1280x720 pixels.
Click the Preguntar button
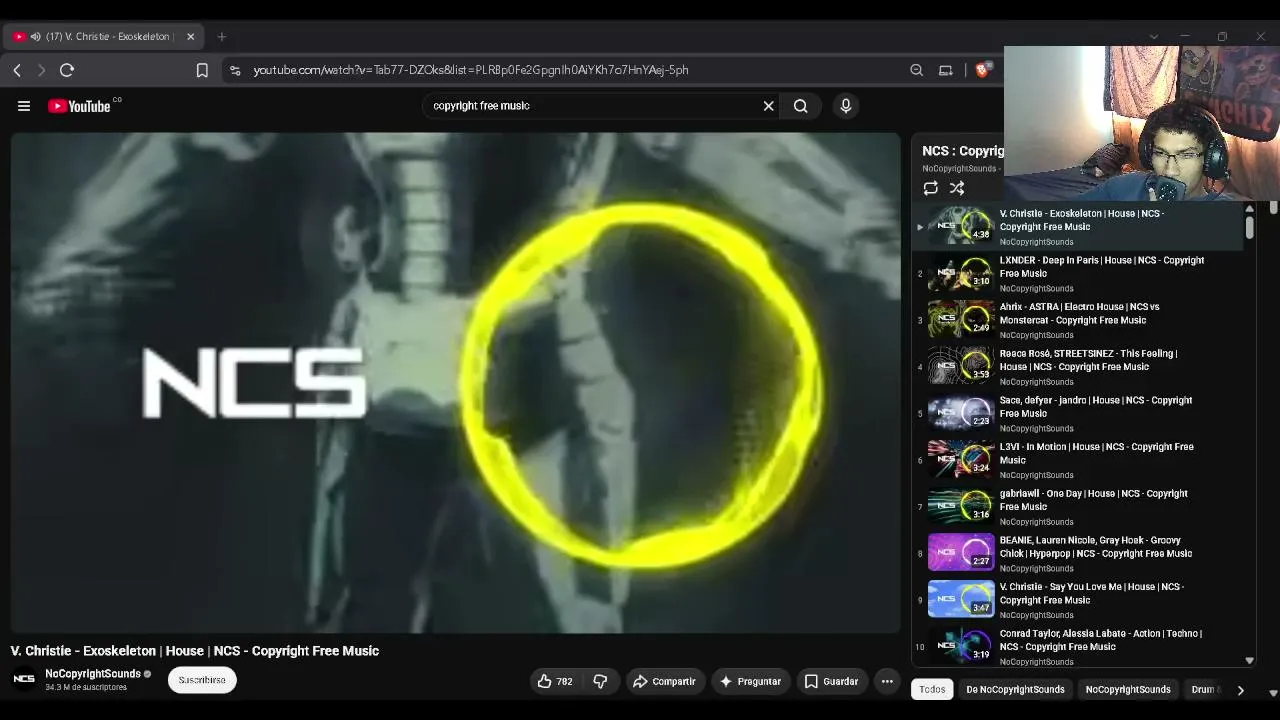point(750,681)
